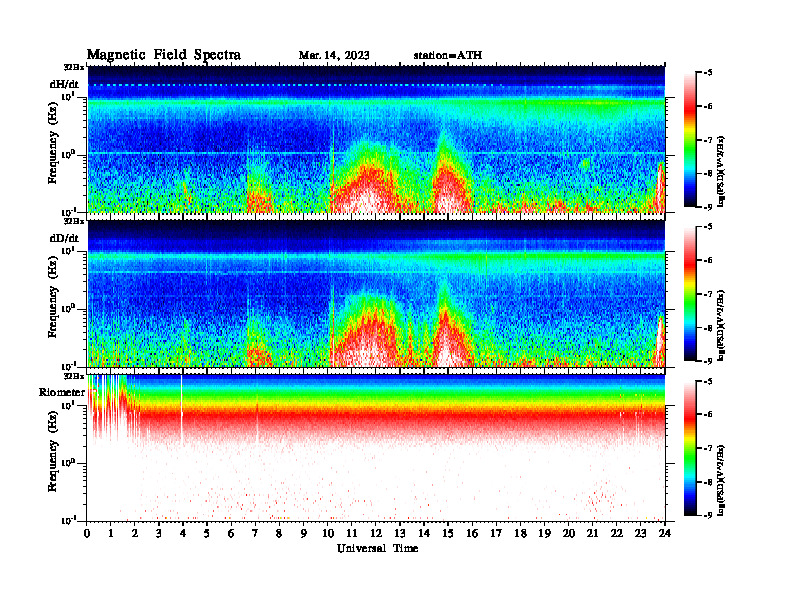Click the 32Hz label atop the Riometer panel

click(73, 376)
